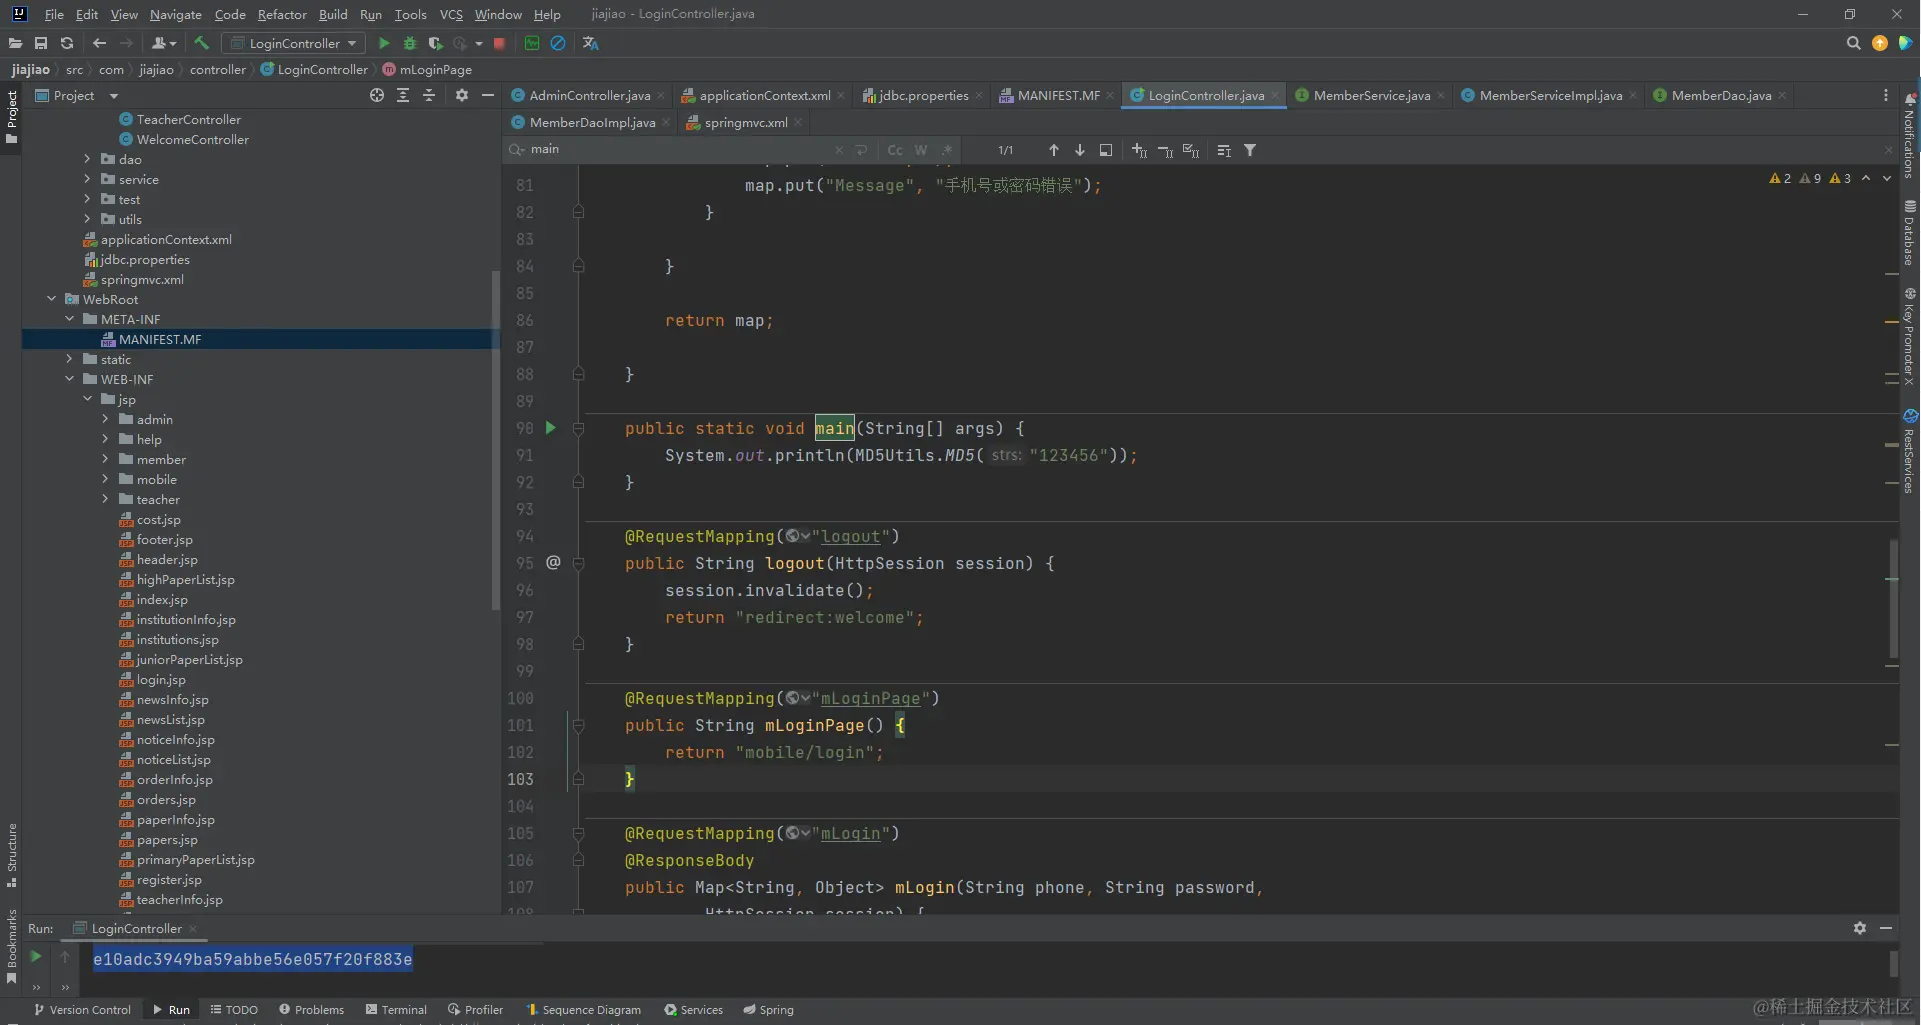The height and width of the screenshot is (1025, 1921).
Task: Expand the teacher folder
Action: point(105,499)
